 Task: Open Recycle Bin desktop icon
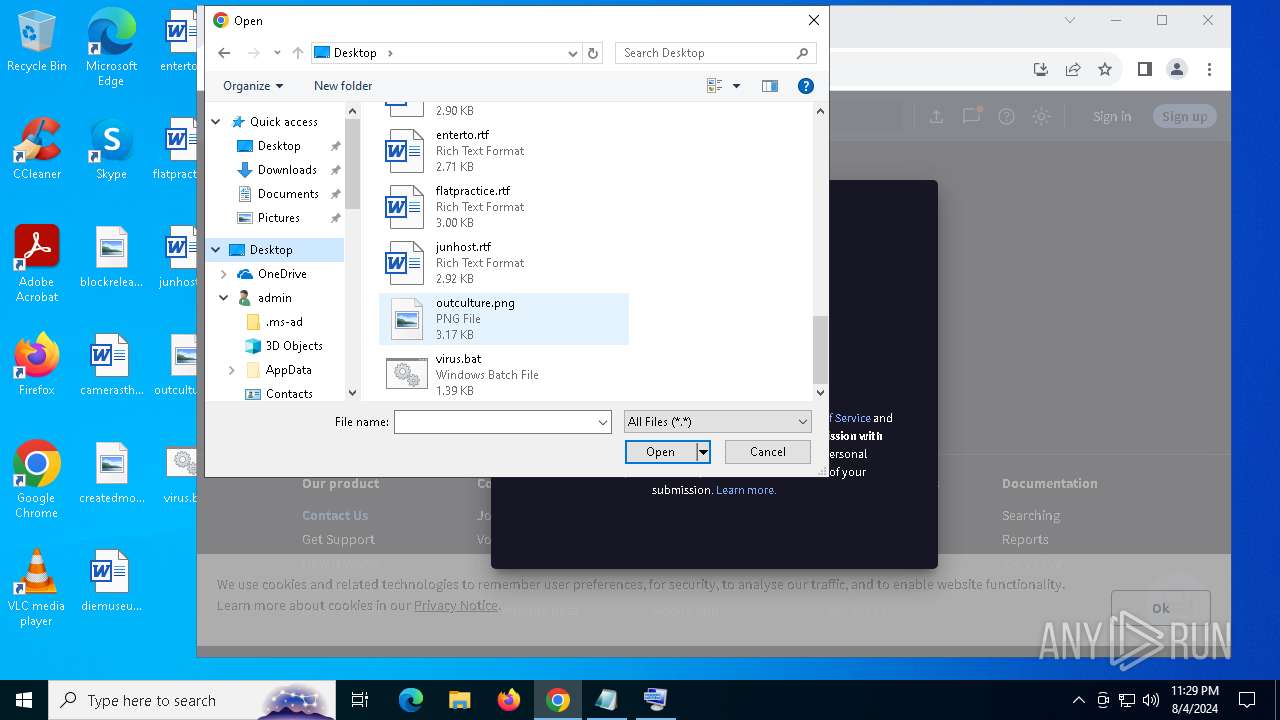(37, 41)
